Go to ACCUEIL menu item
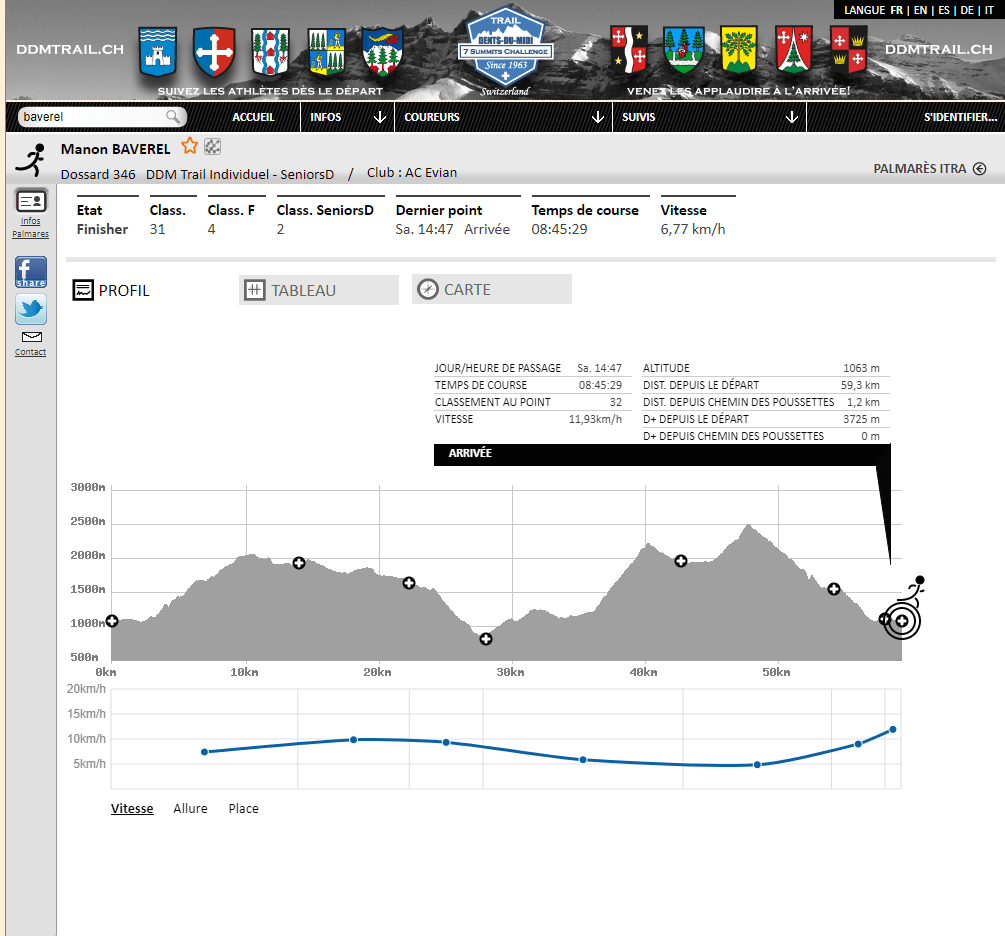 point(253,117)
